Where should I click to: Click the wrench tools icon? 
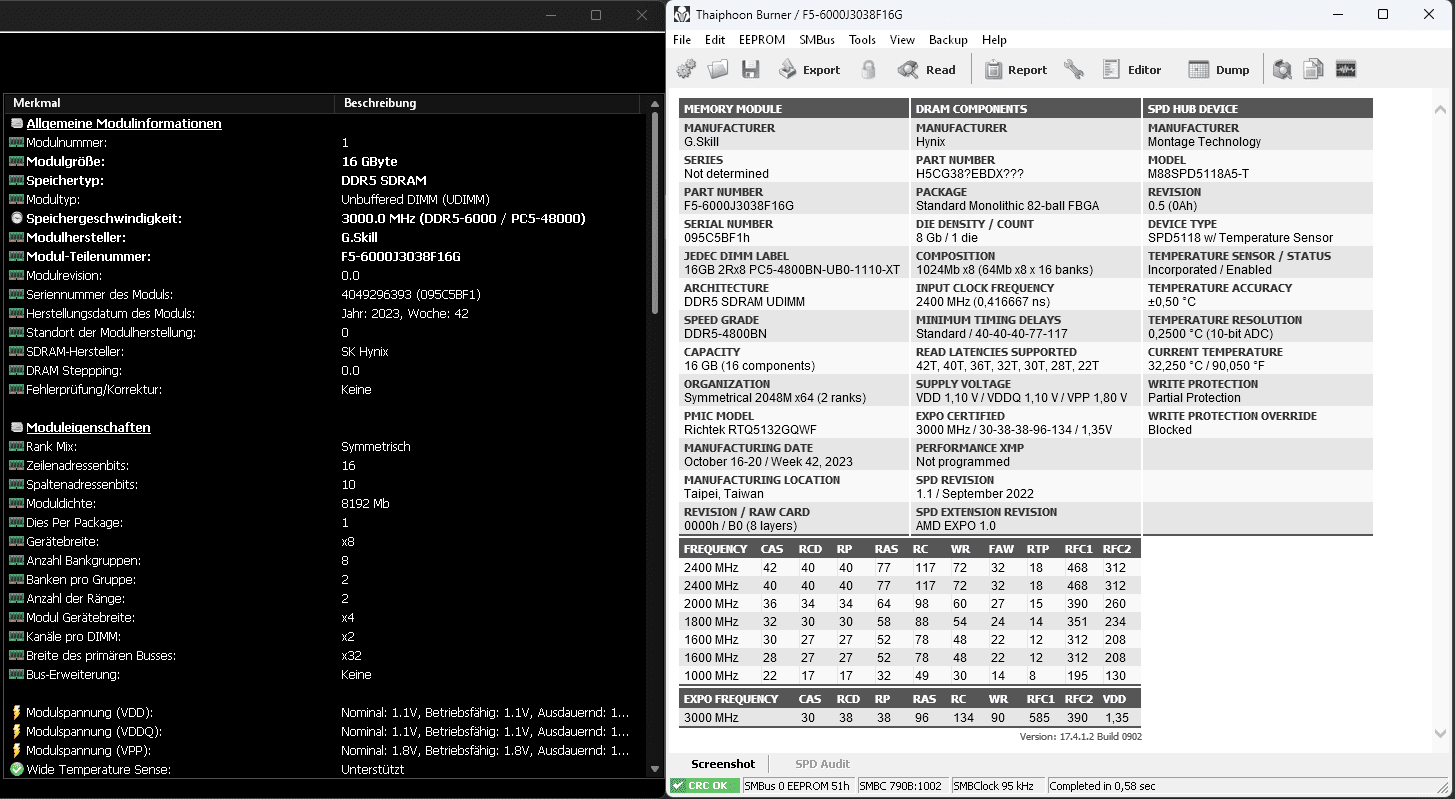[1074, 69]
